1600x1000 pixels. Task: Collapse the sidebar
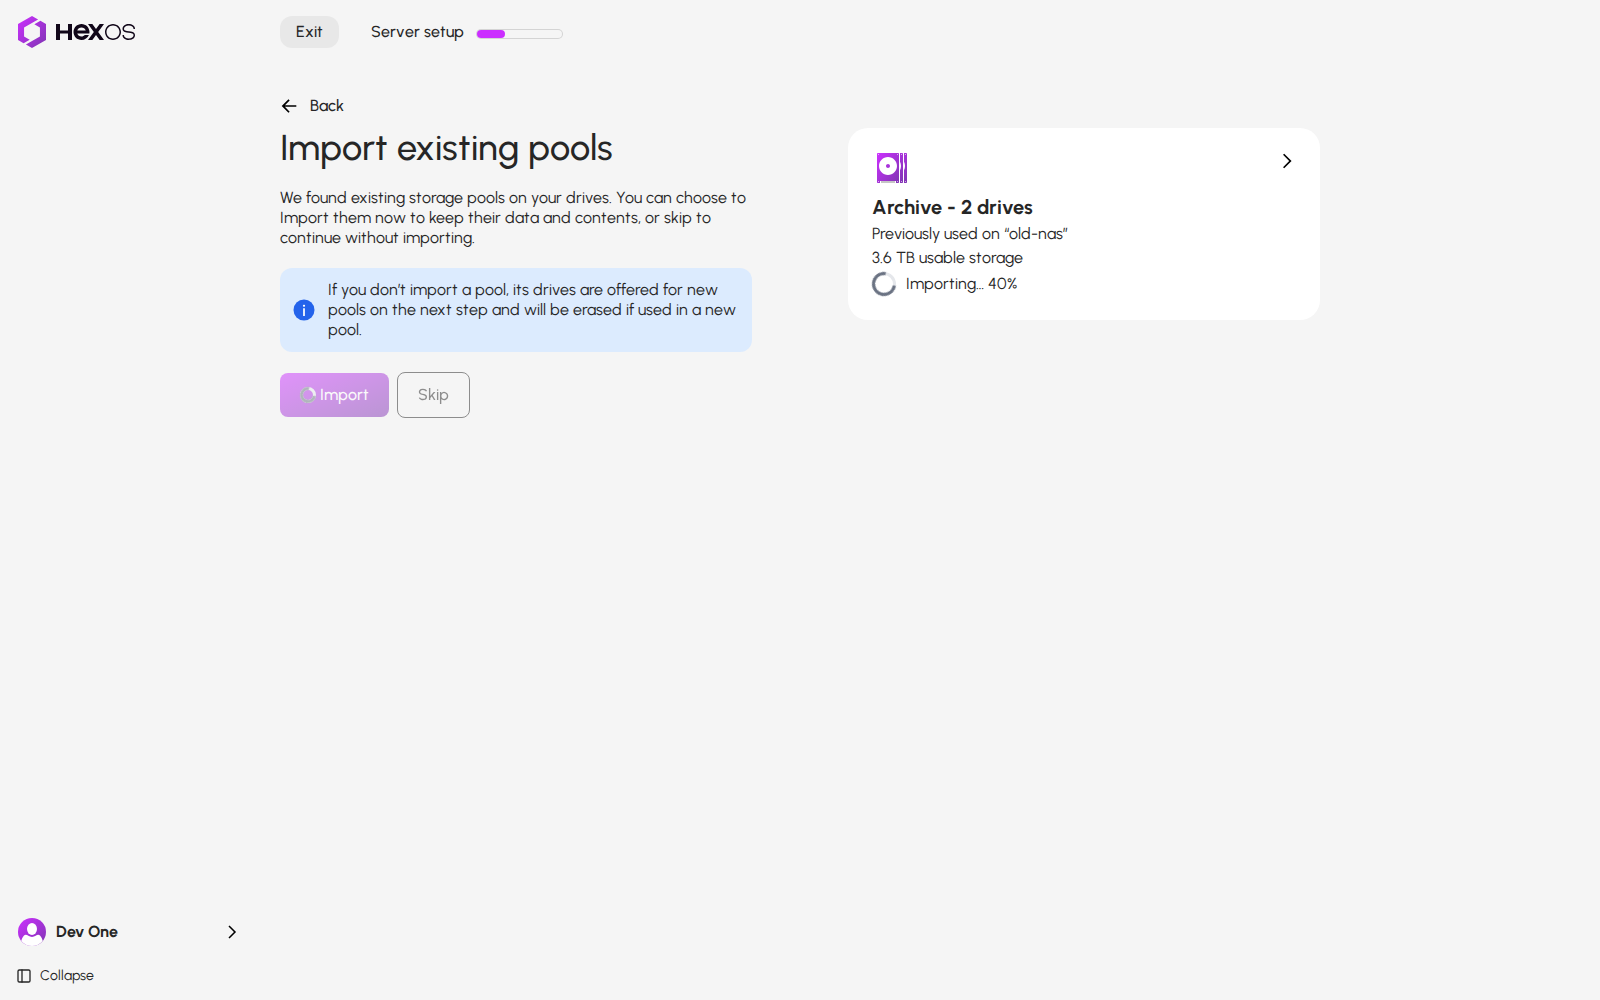pyautogui.click(x=56, y=976)
